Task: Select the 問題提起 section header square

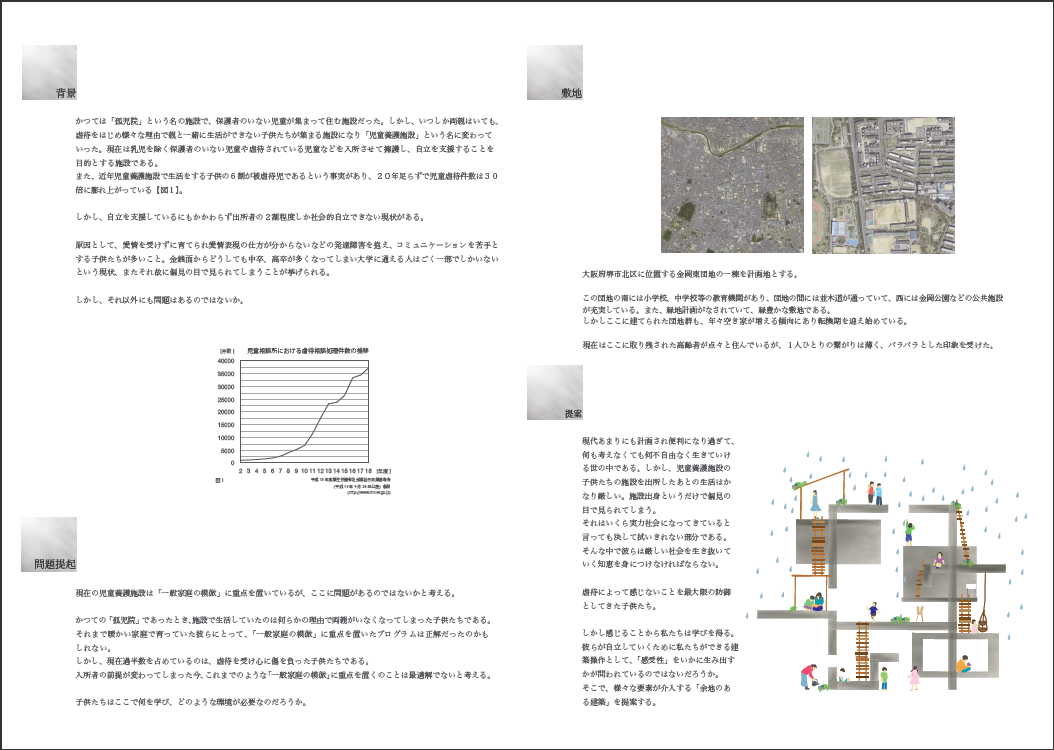Action: 49,544
